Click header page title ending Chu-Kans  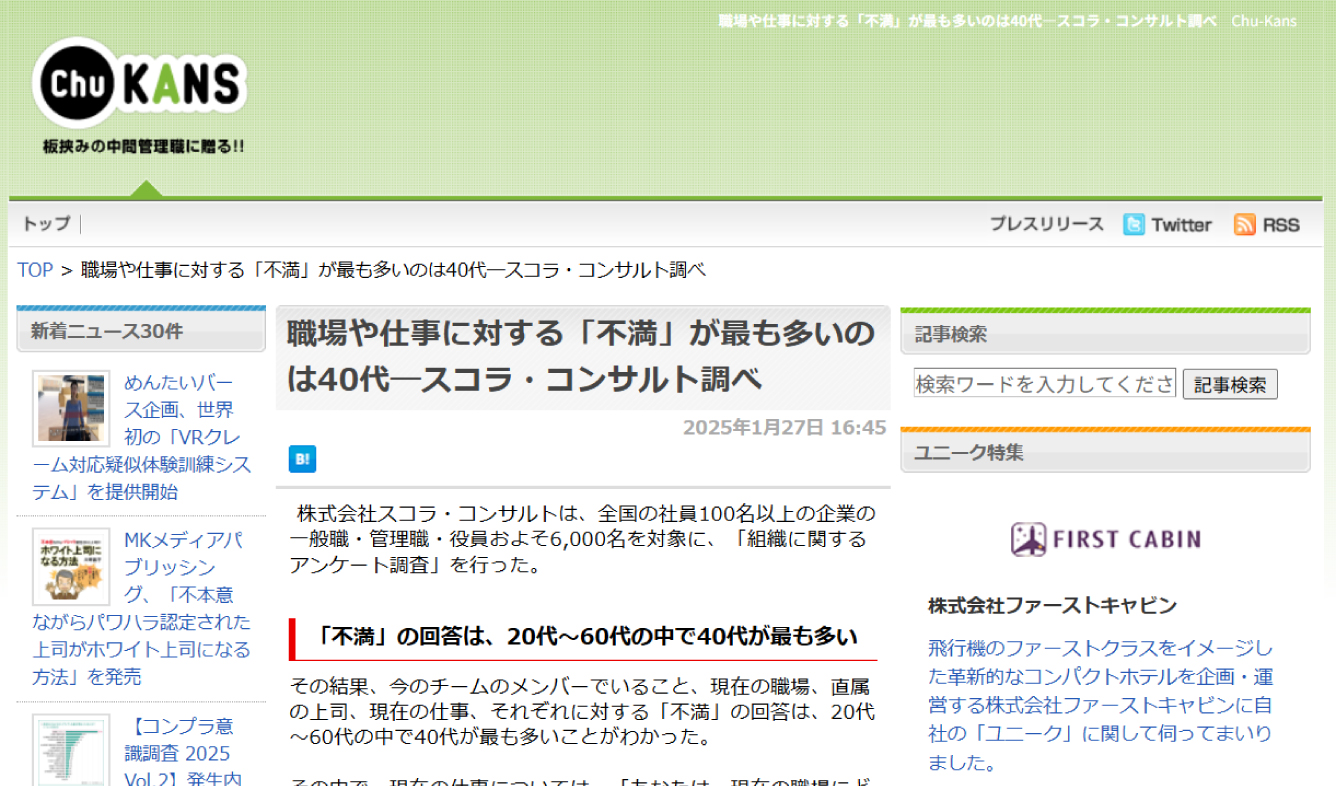pos(1008,21)
